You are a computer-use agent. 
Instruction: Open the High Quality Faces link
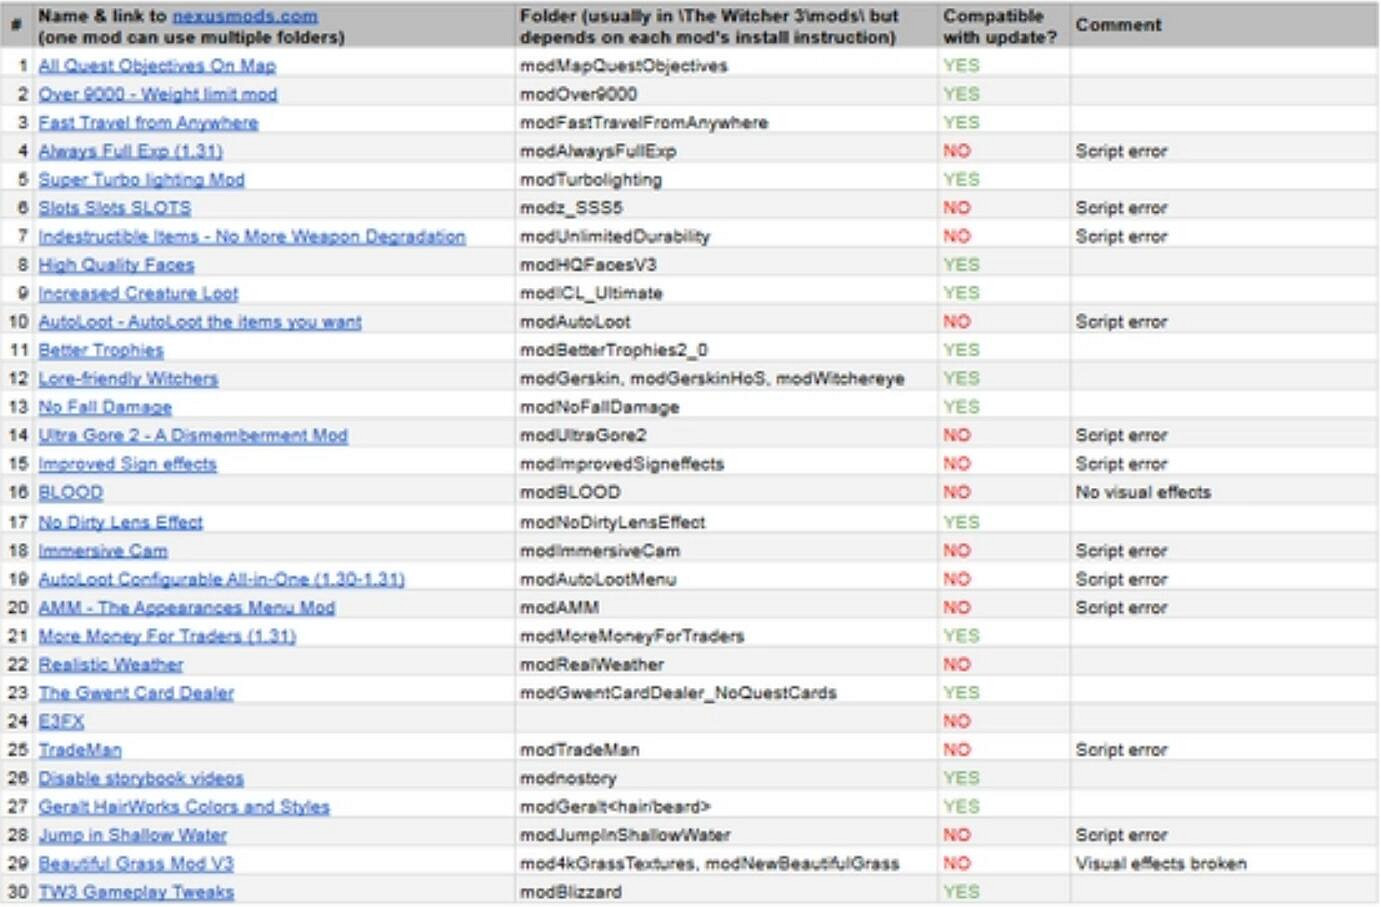116,265
